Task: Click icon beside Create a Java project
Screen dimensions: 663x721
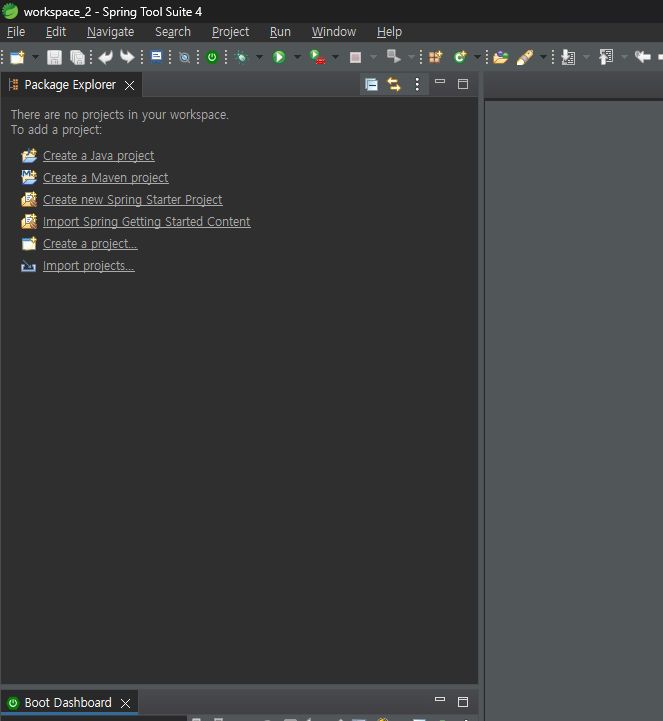Action: click(x=29, y=156)
